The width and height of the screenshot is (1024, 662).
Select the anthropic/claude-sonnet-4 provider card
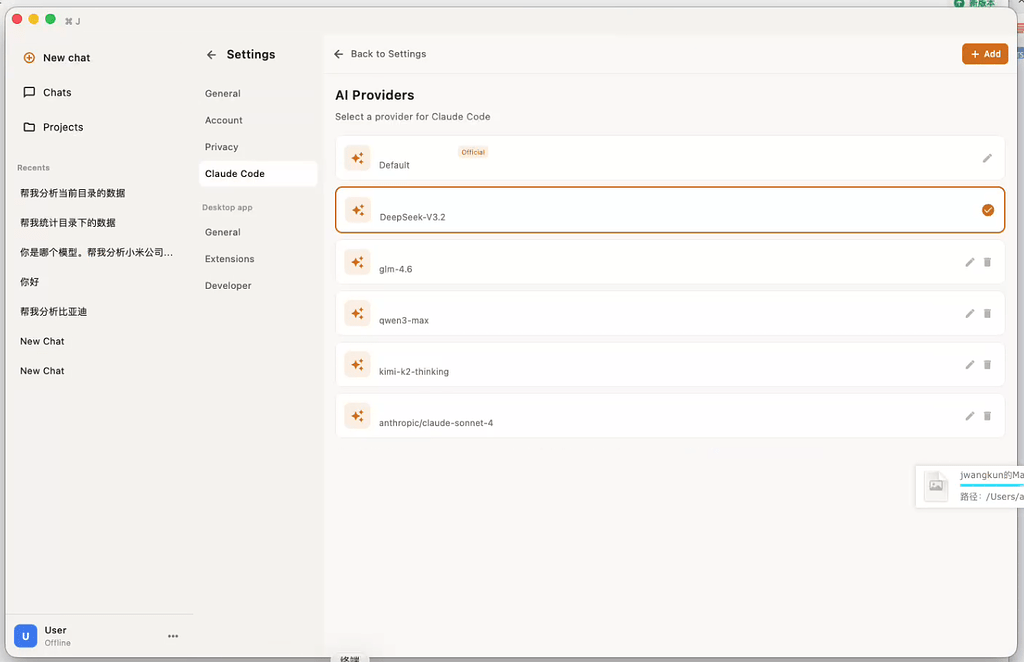tap(670, 416)
